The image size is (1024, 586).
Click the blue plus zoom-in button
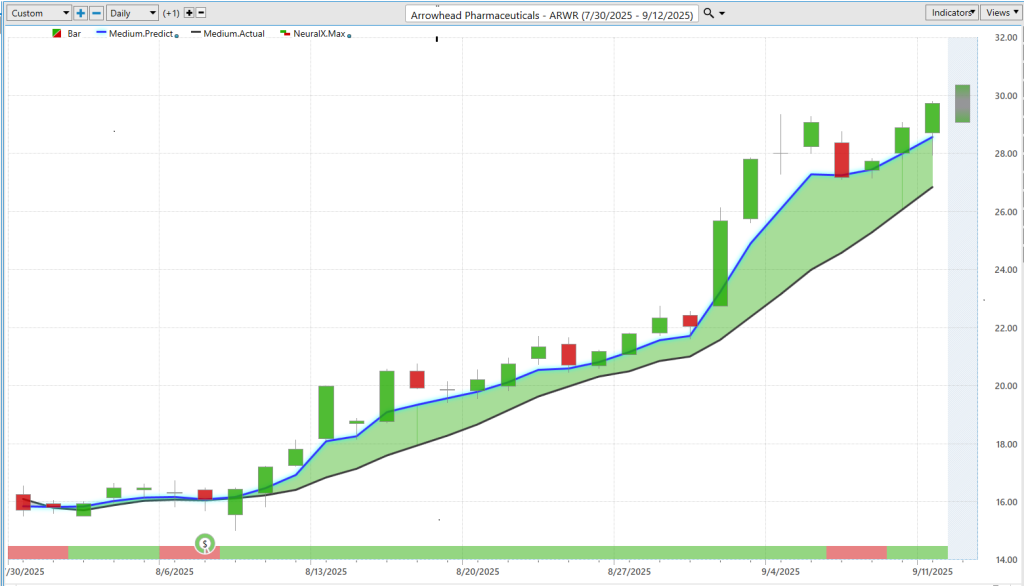click(x=80, y=13)
